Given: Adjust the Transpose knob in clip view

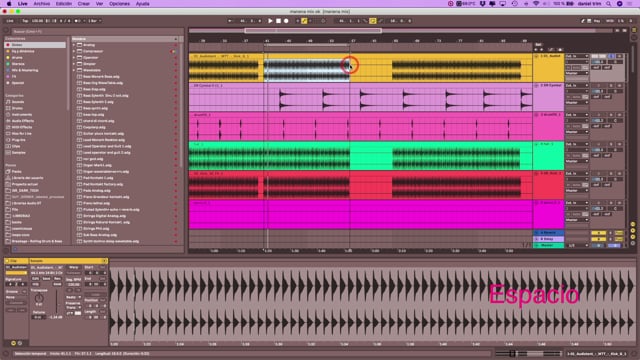Looking at the screenshot, I should point(39,298).
